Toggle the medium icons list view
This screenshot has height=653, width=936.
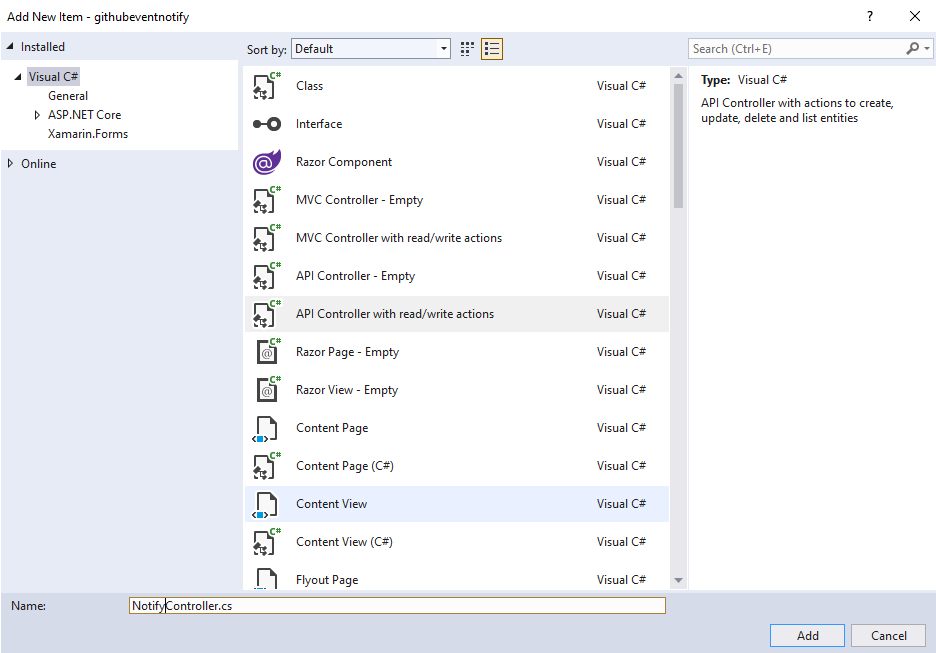(x=491, y=48)
